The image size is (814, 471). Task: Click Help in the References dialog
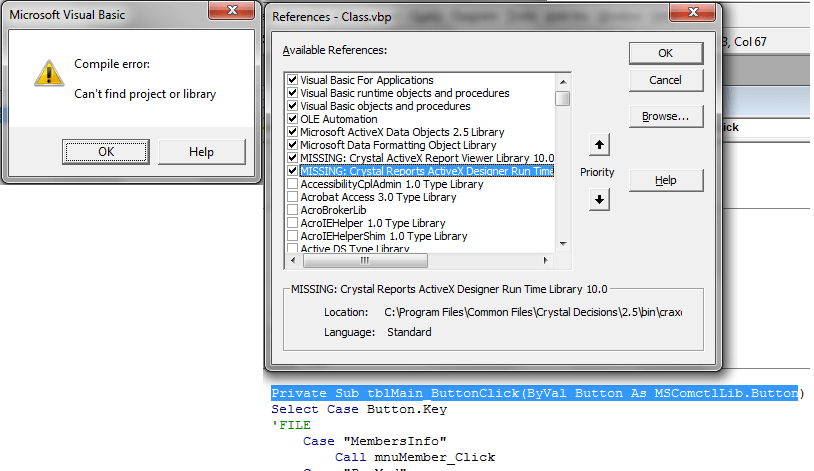coord(666,180)
